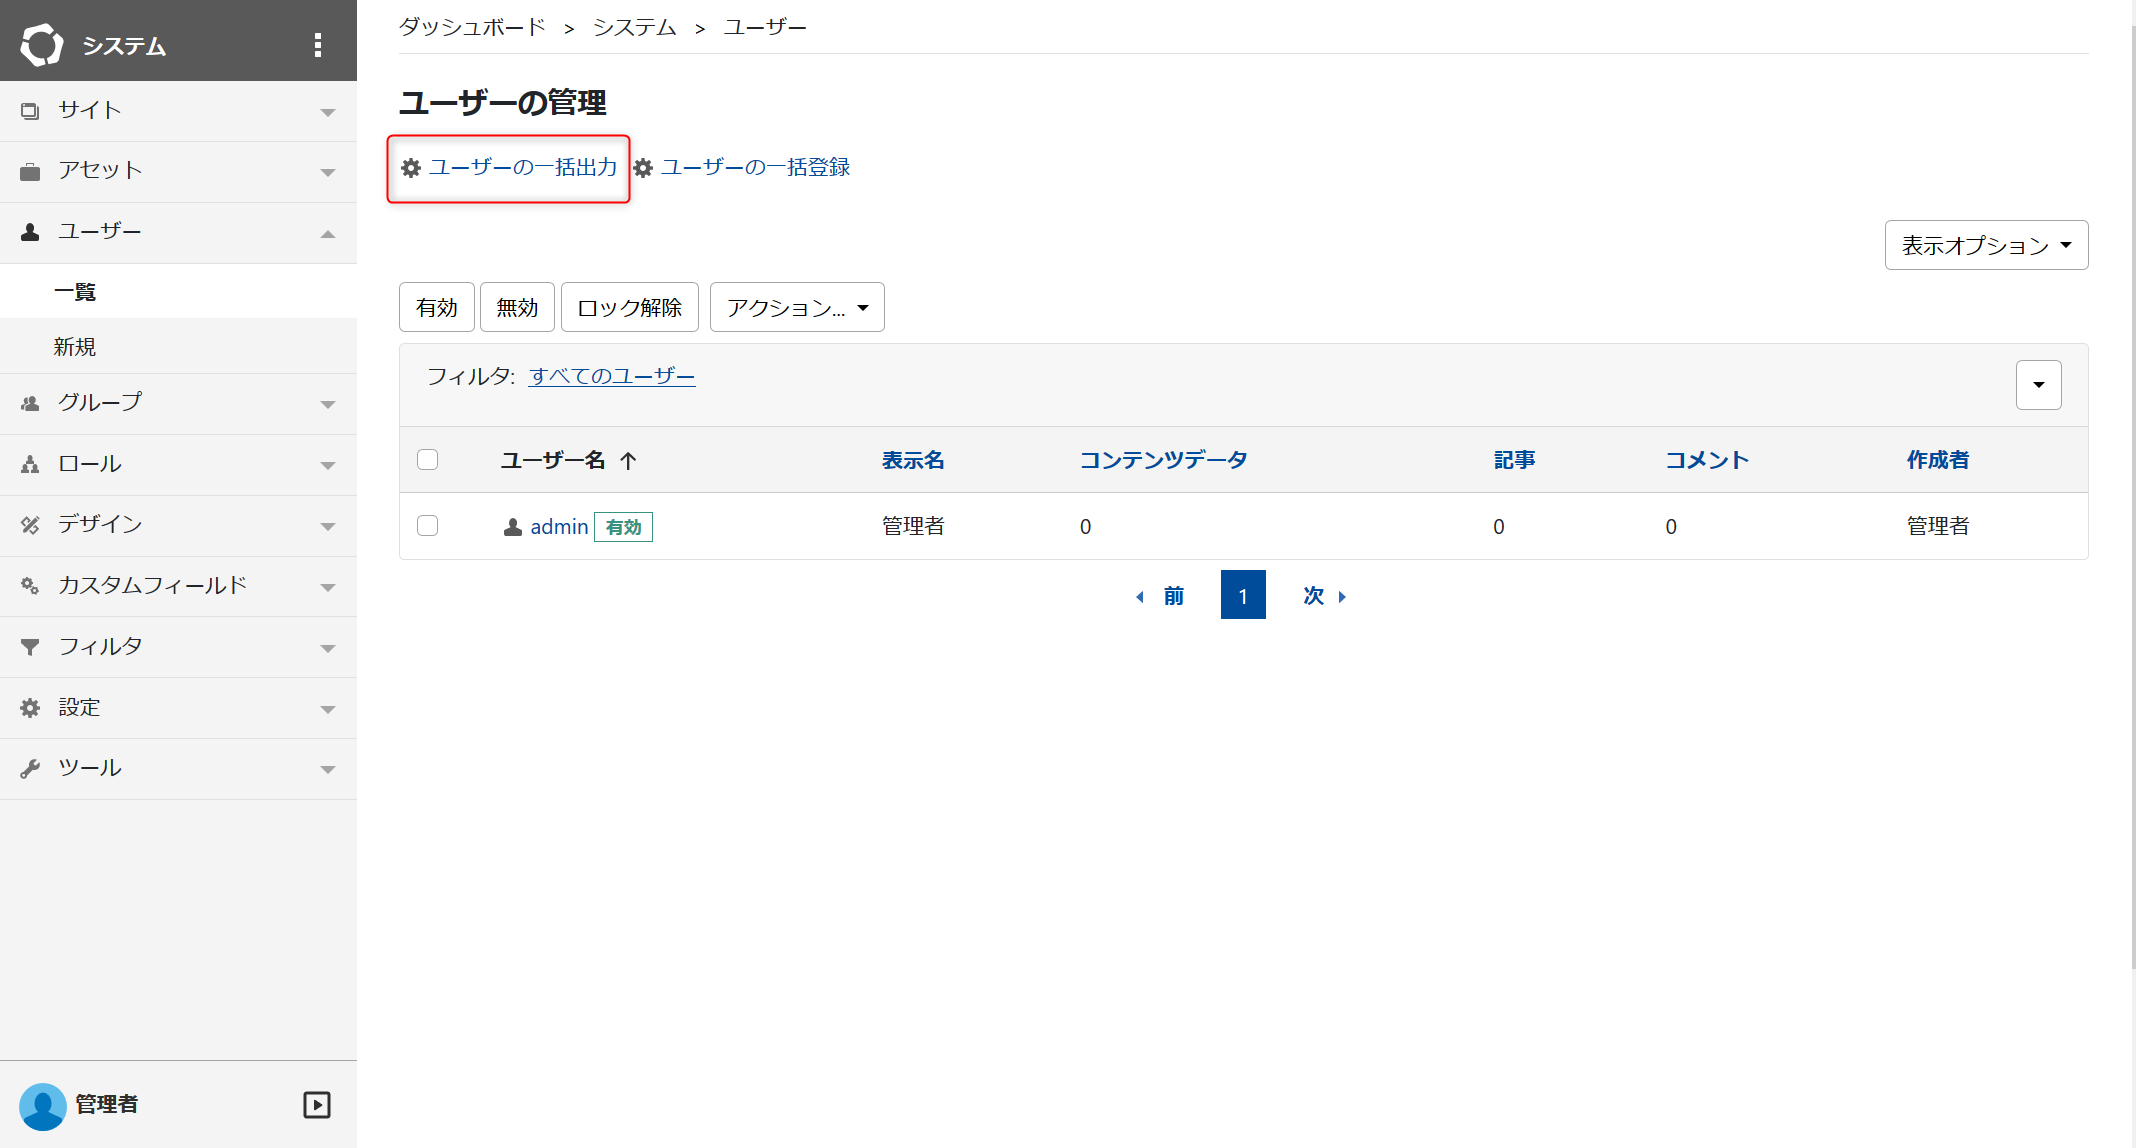Open the ユーザーの一括出力 link

(x=523, y=167)
